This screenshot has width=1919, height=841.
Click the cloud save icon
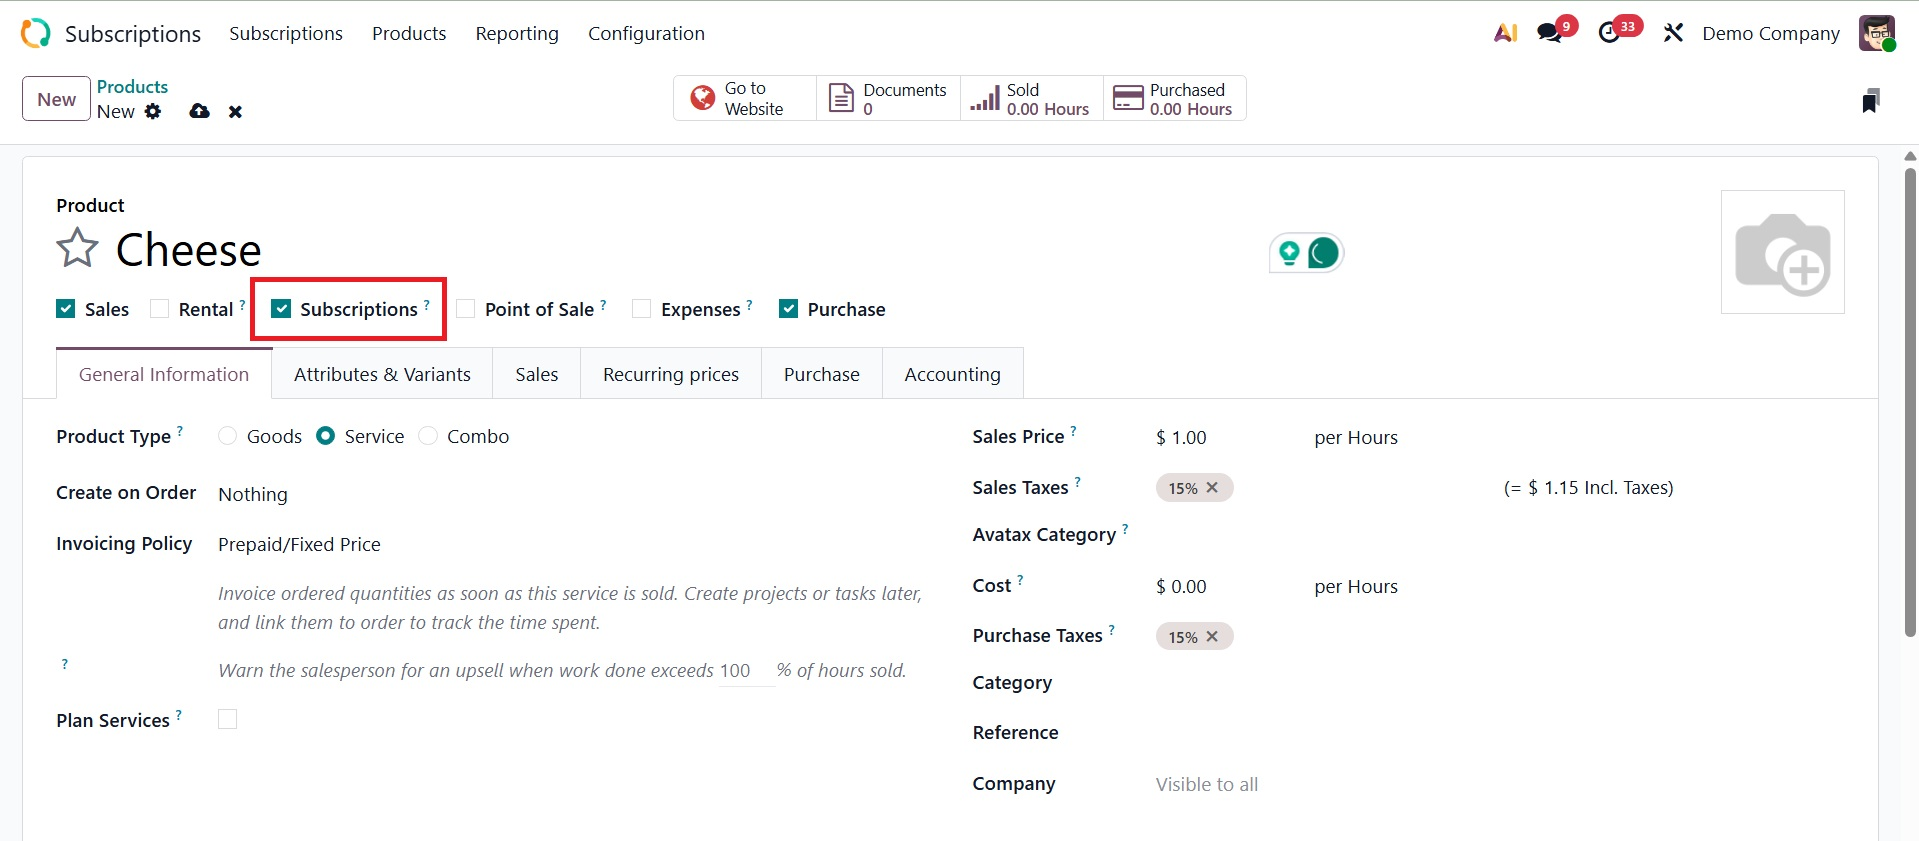pos(199,111)
